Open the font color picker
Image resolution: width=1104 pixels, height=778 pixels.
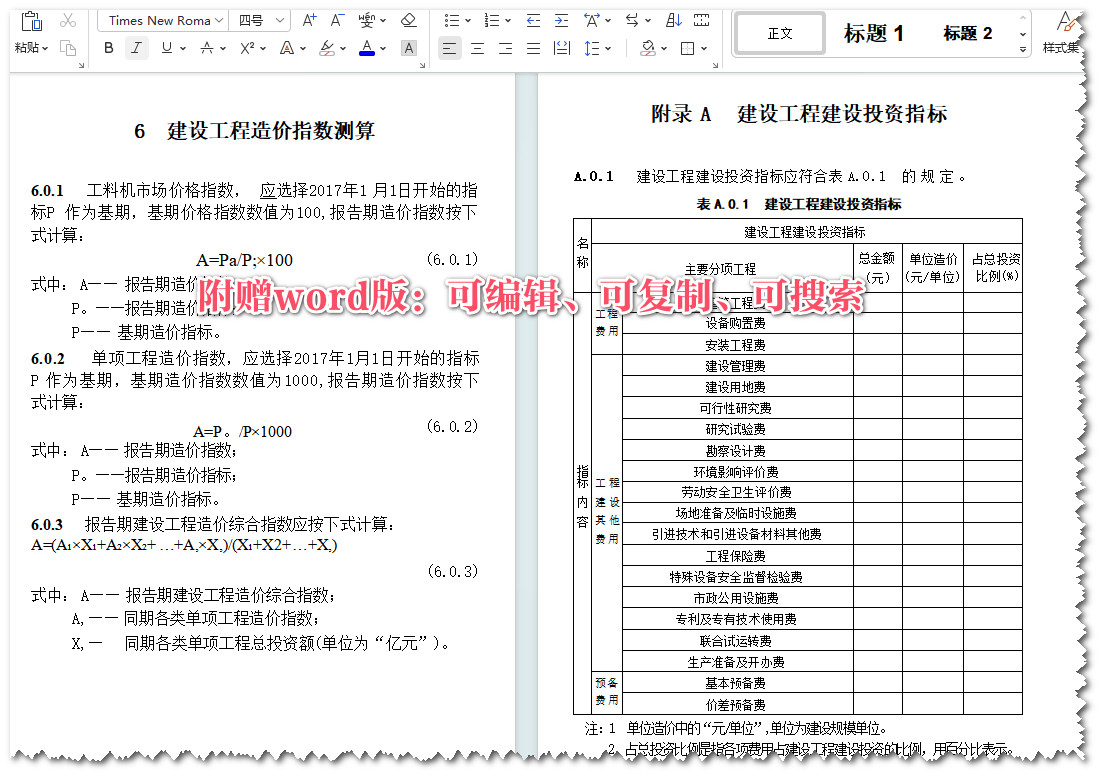coord(367,47)
